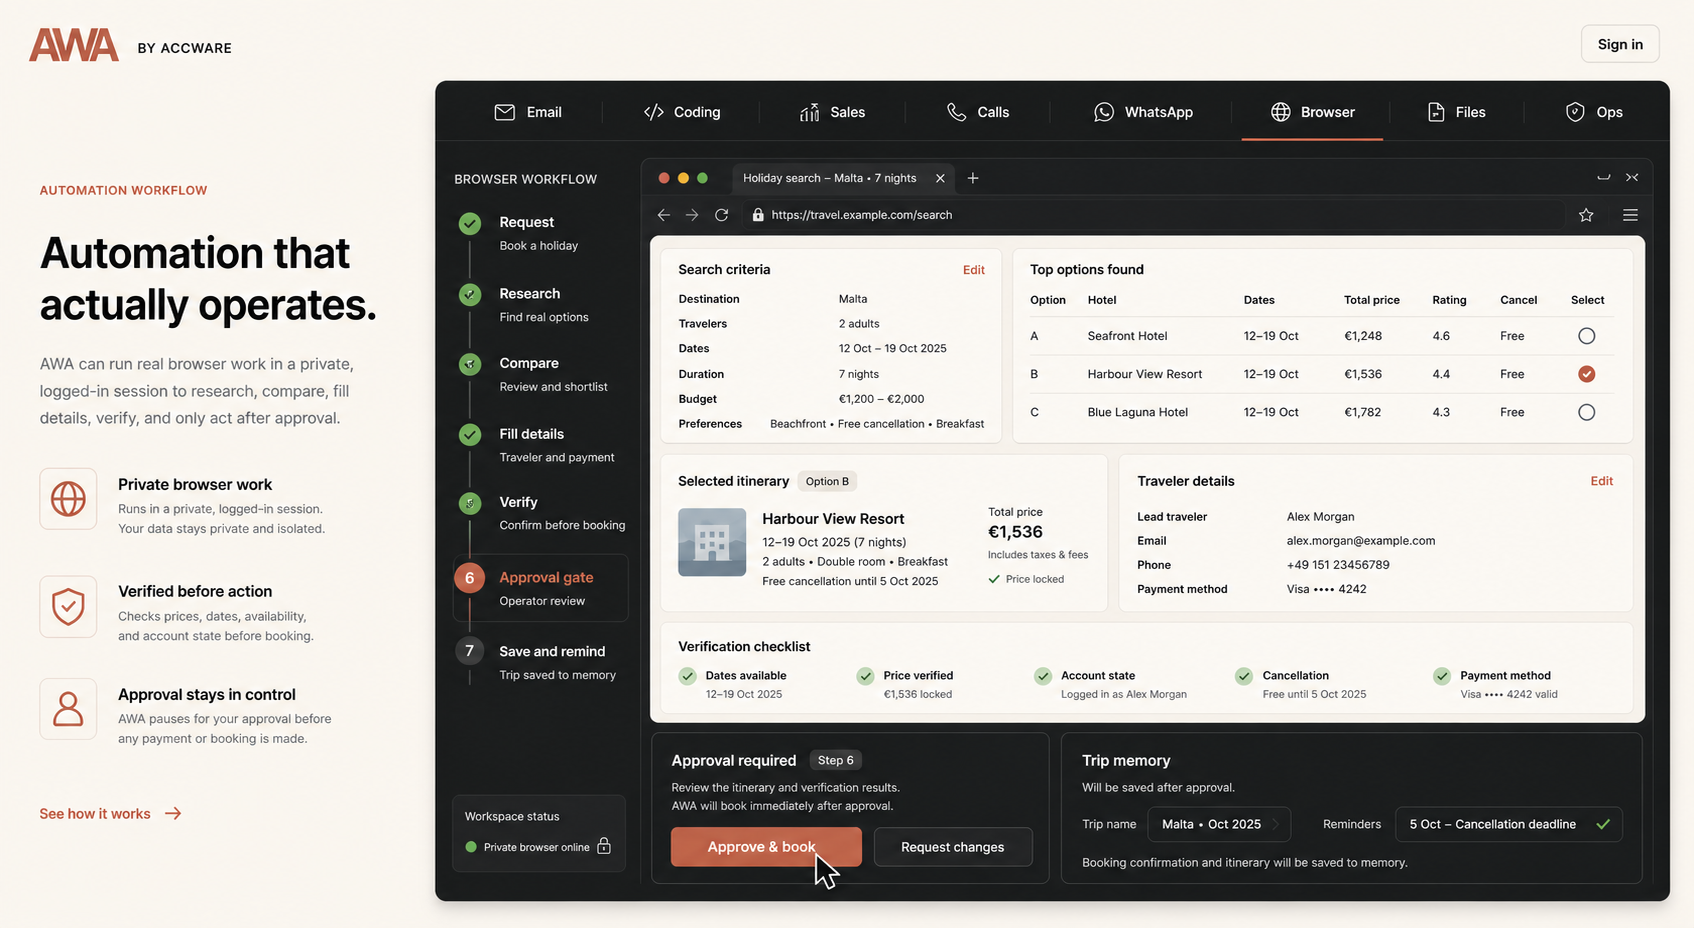
Task: Click the Approval gate step 6 badge
Action: (x=469, y=578)
